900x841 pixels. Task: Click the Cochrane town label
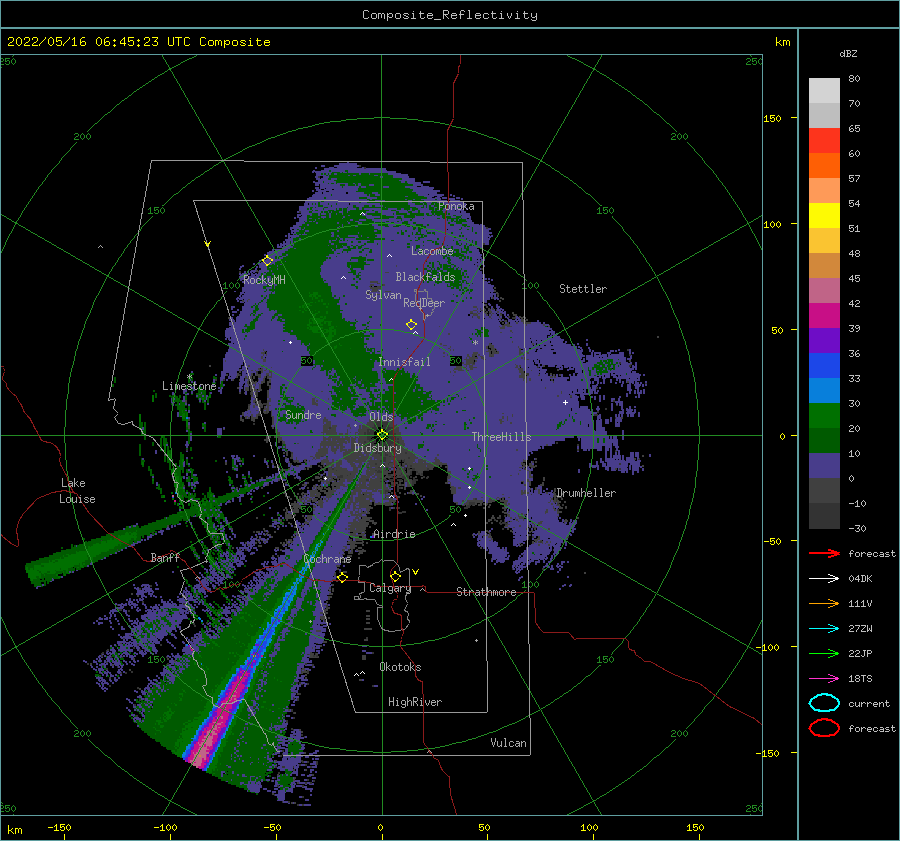(327, 559)
